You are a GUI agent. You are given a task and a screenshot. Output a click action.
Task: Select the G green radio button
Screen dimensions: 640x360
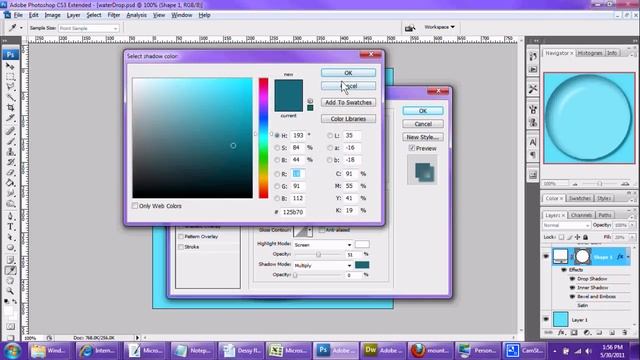point(277,187)
